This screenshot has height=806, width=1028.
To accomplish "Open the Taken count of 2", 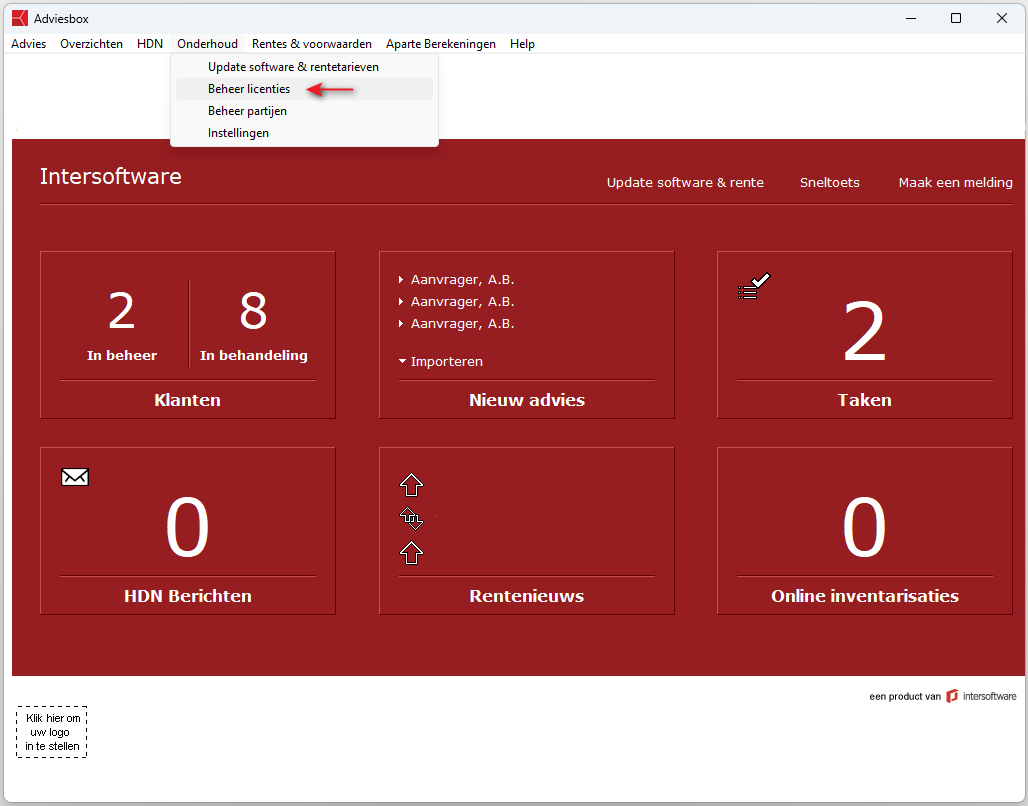I will coord(864,331).
